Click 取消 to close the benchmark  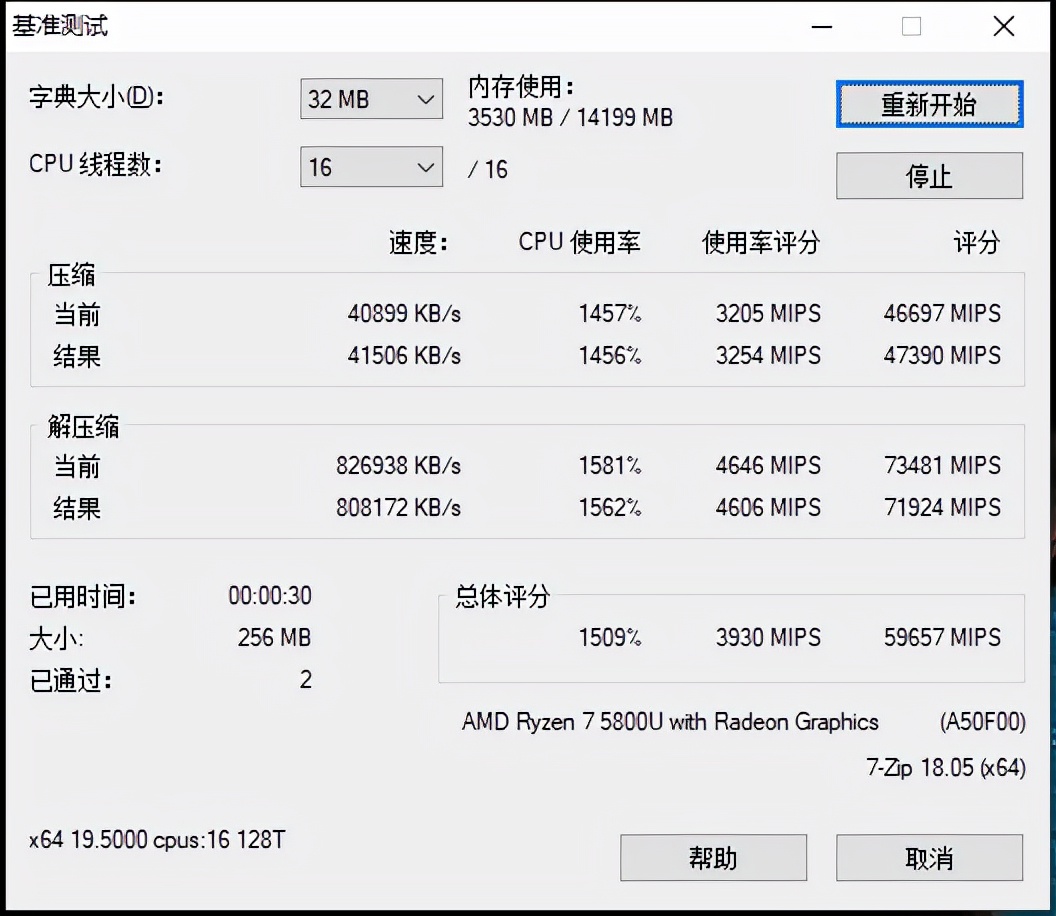[x=929, y=857]
